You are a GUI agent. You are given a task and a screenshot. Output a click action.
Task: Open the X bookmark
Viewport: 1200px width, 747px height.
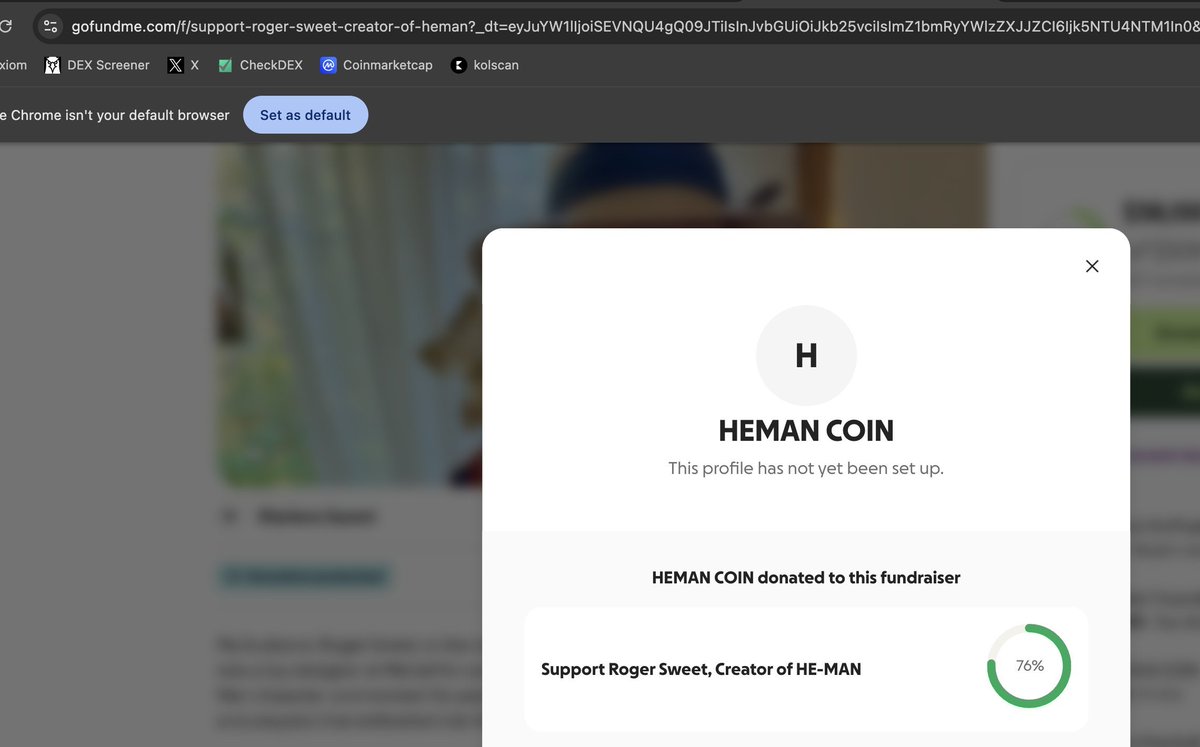pos(183,65)
